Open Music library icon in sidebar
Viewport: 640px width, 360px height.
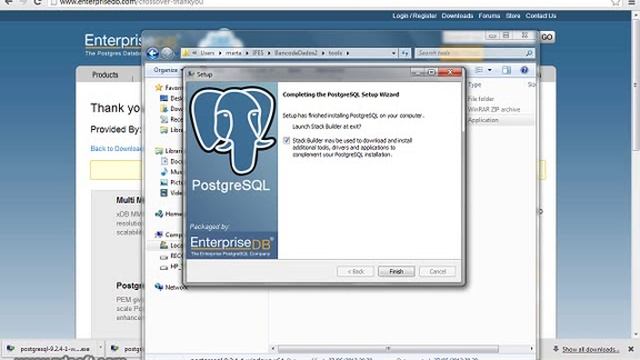point(164,172)
